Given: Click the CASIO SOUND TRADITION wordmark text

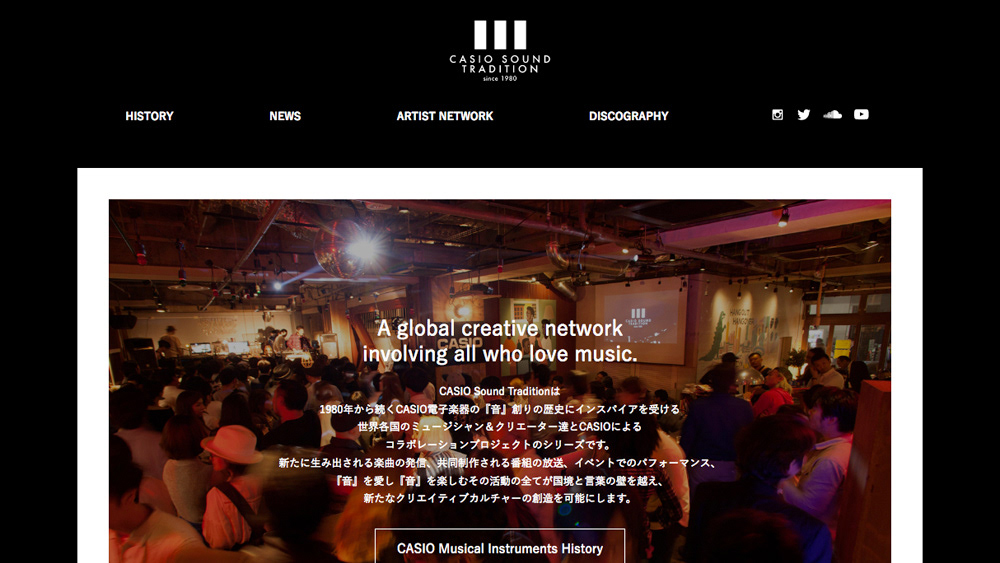Looking at the screenshot, I should (500, 64).
